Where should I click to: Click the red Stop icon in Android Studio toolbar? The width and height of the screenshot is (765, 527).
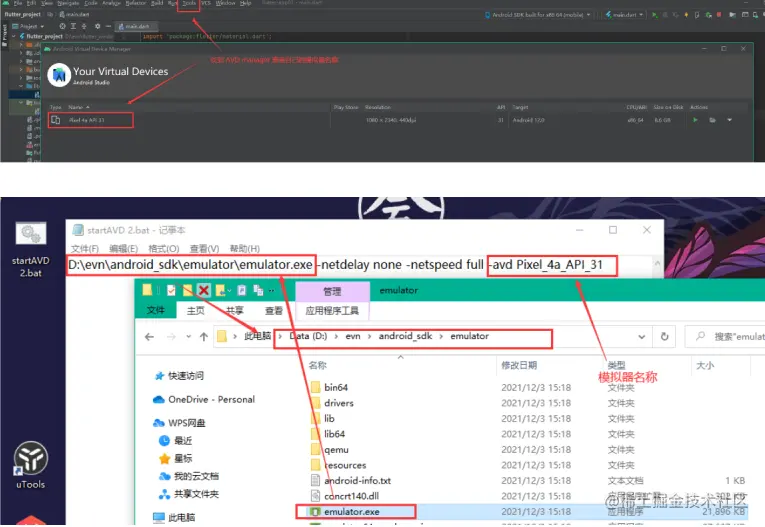pyautogui.click(x=719, y=15)
